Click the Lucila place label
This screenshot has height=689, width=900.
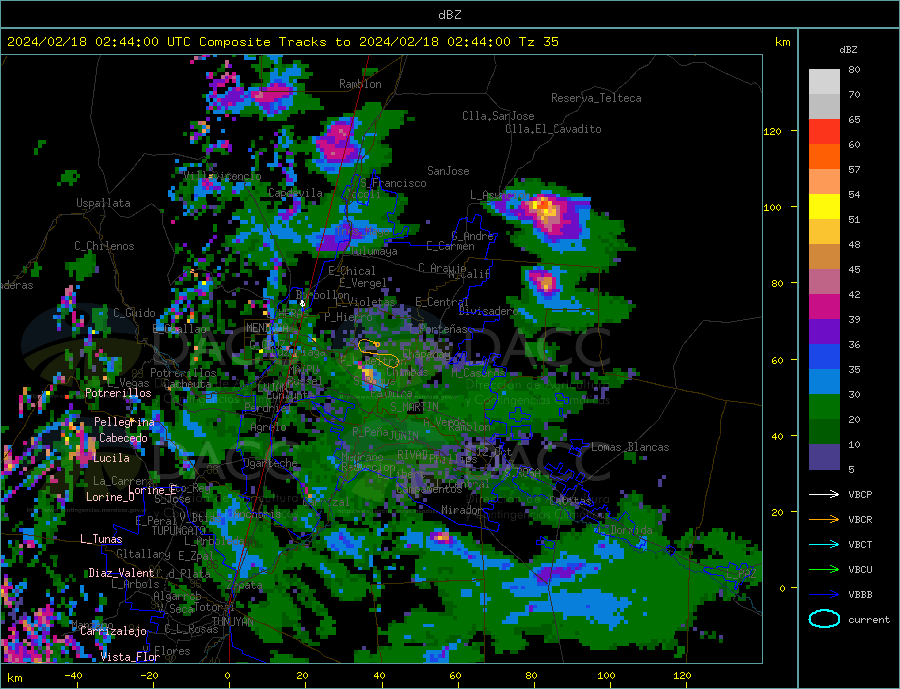[111, 458]
